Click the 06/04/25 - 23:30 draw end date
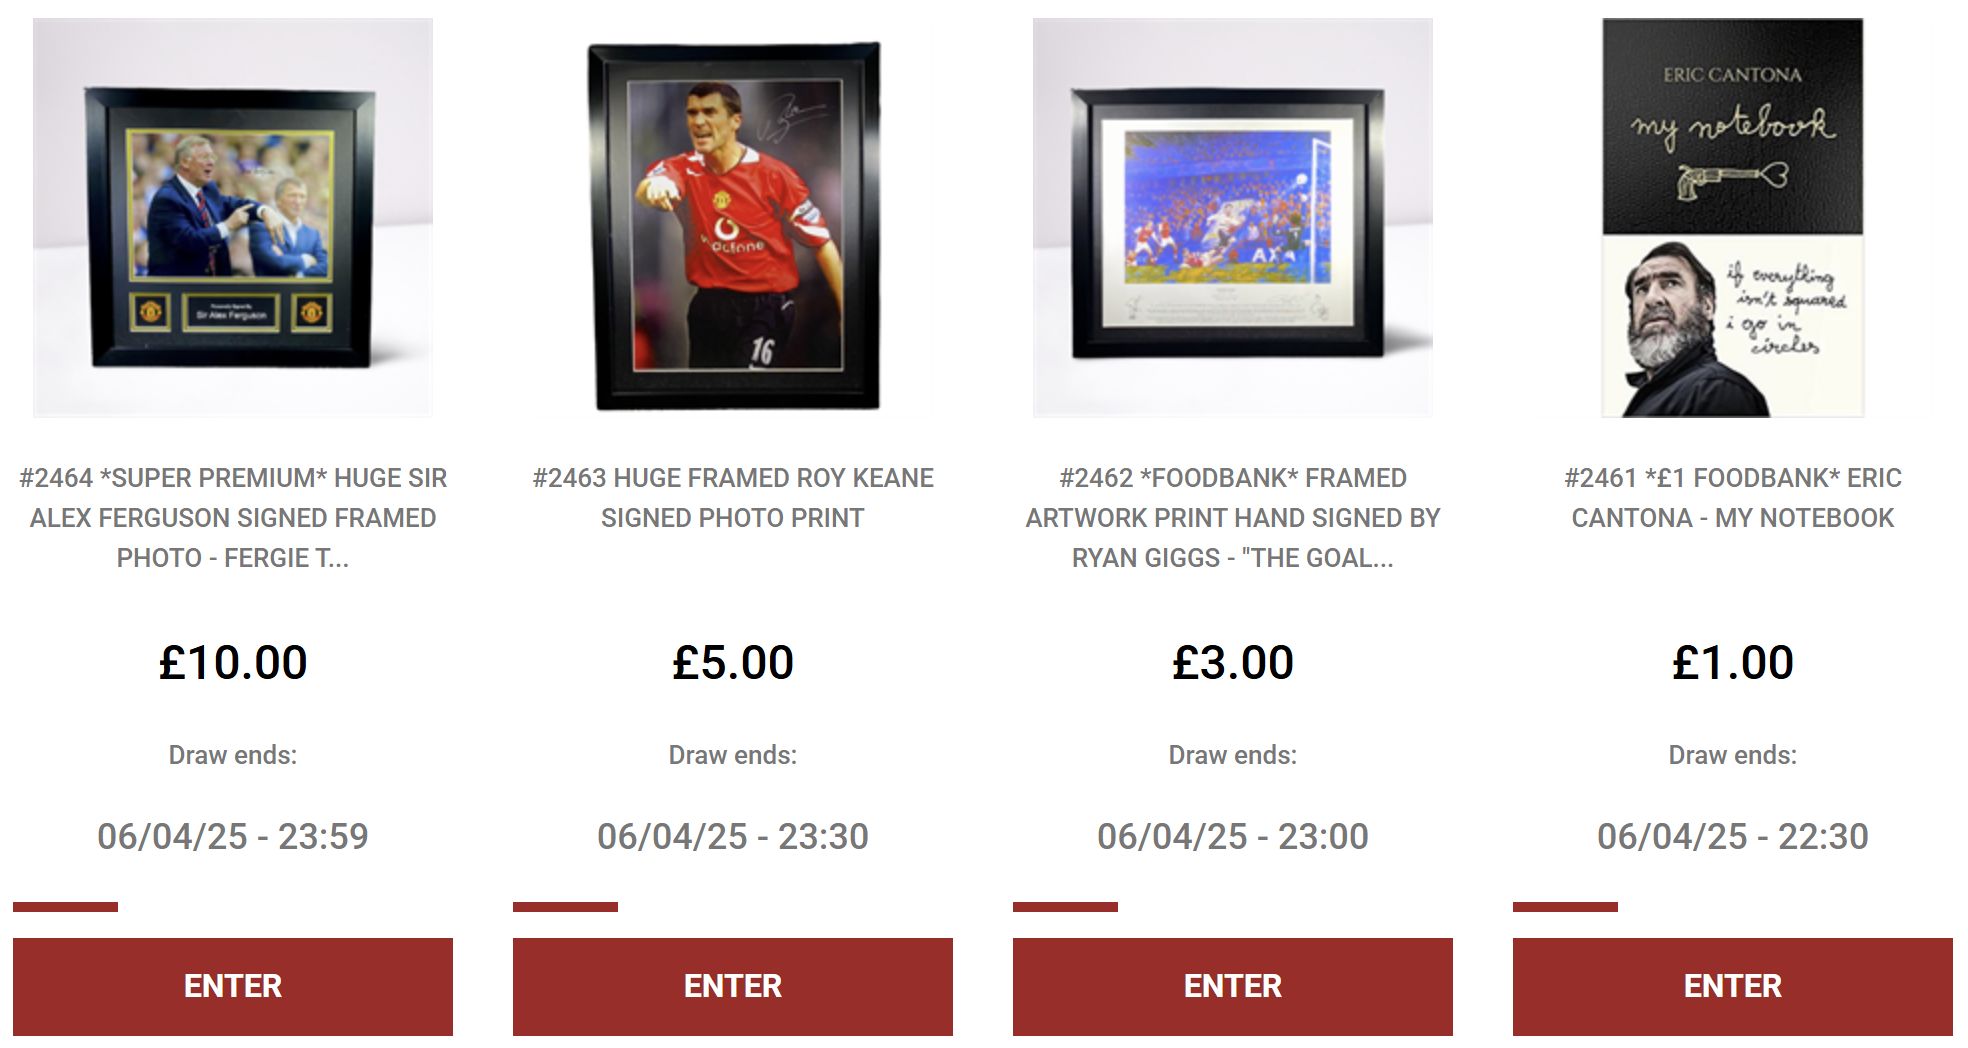 pos(733,836)
